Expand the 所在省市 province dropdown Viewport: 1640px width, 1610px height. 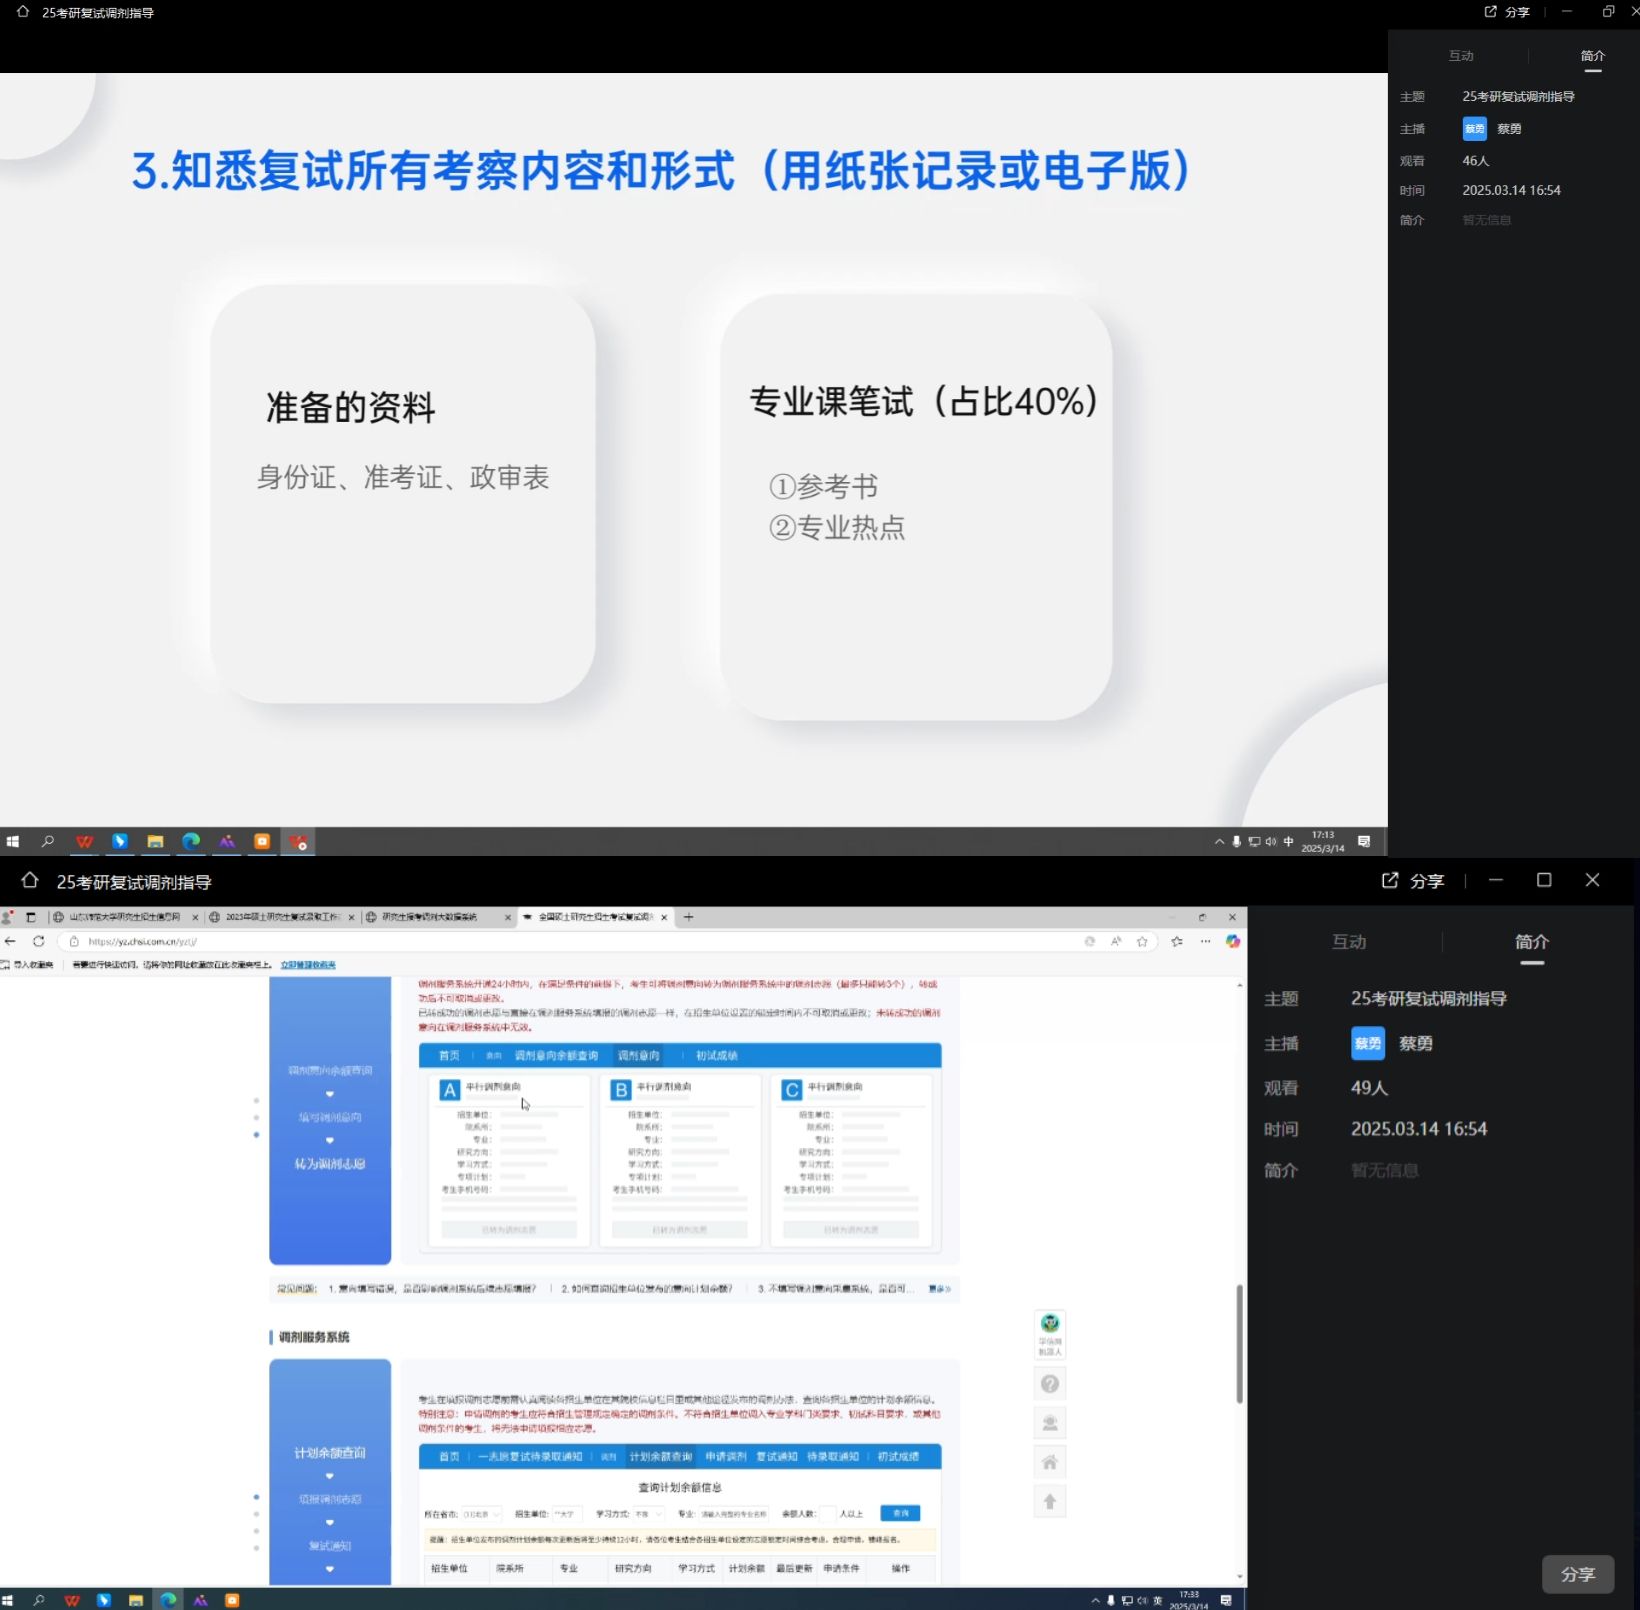pyautogui.click(x=482, y=1514)
